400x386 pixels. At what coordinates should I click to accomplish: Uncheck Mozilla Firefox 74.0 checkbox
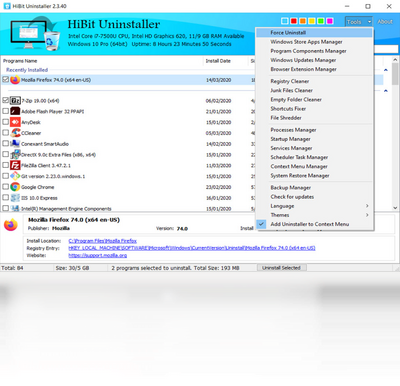coord(5,80)
